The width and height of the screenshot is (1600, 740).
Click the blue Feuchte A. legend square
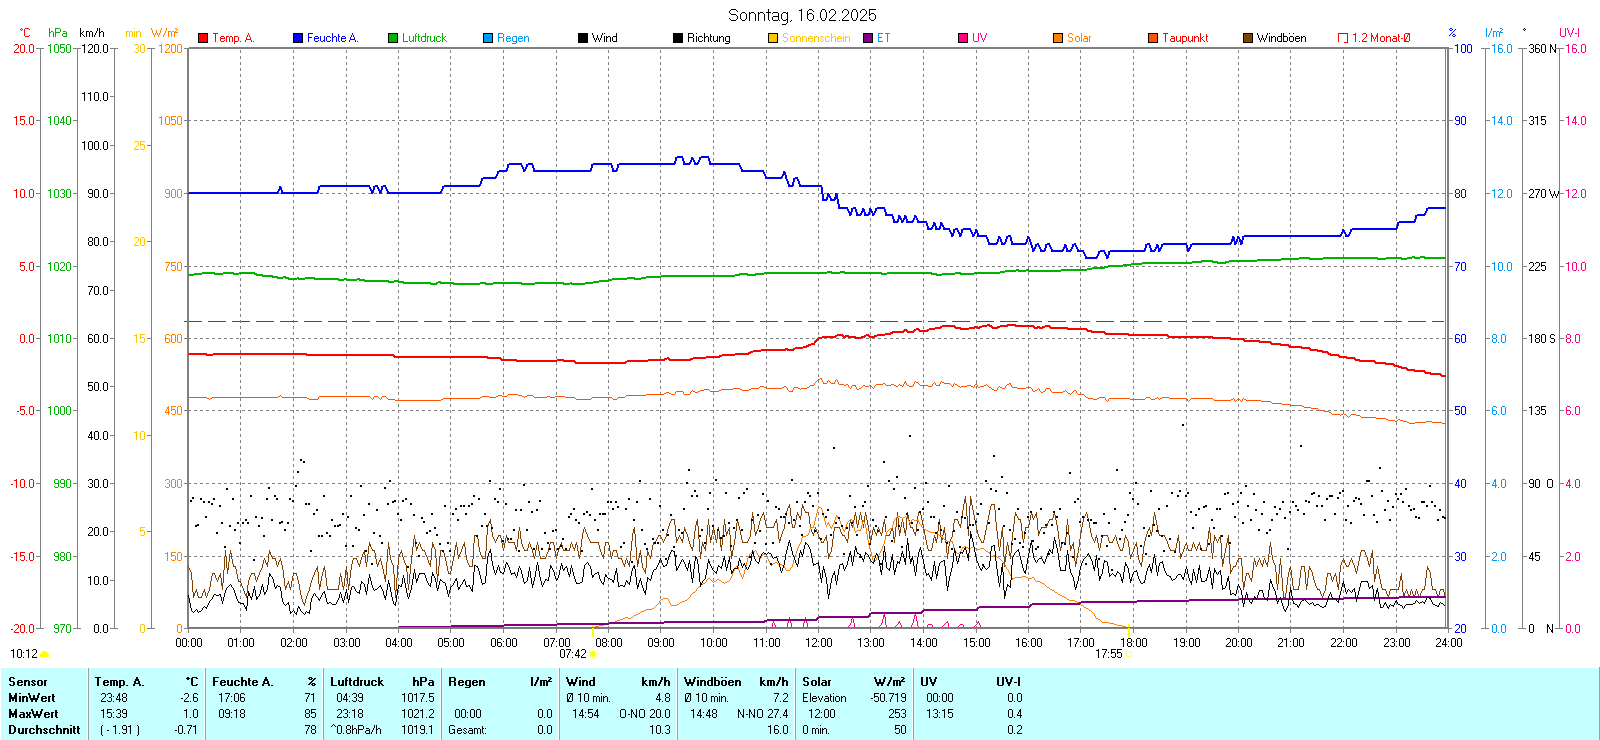[298, 38]
